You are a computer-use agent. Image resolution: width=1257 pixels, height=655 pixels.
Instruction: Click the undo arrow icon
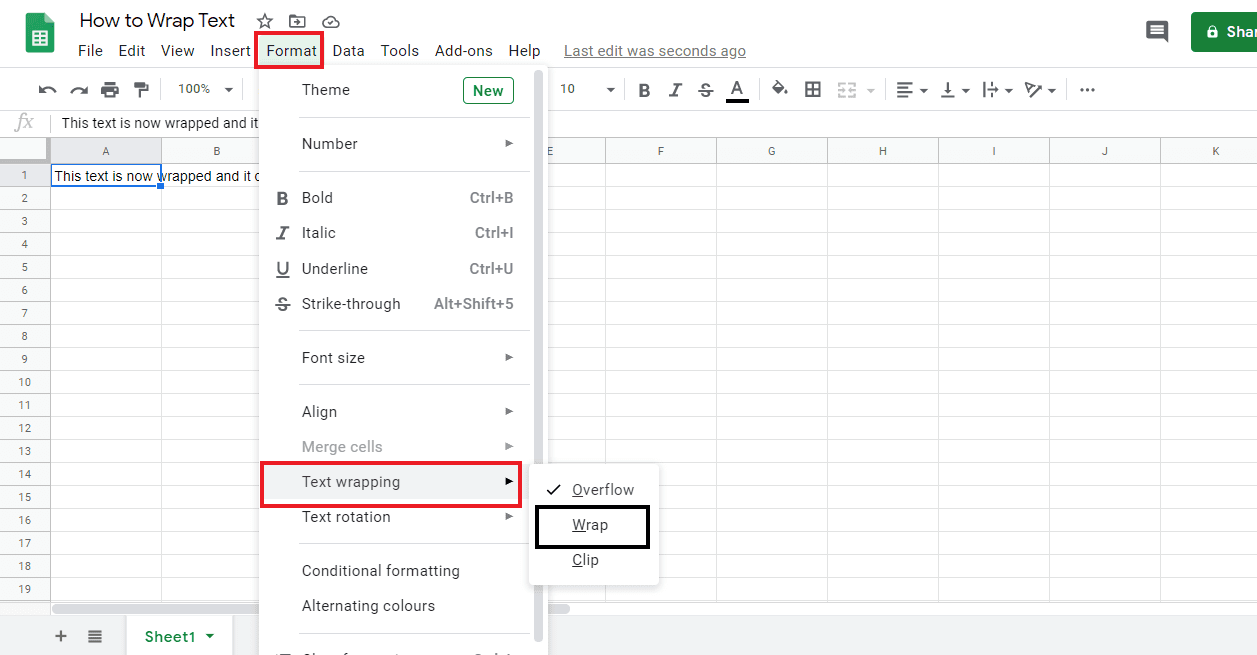click(47, 90)
